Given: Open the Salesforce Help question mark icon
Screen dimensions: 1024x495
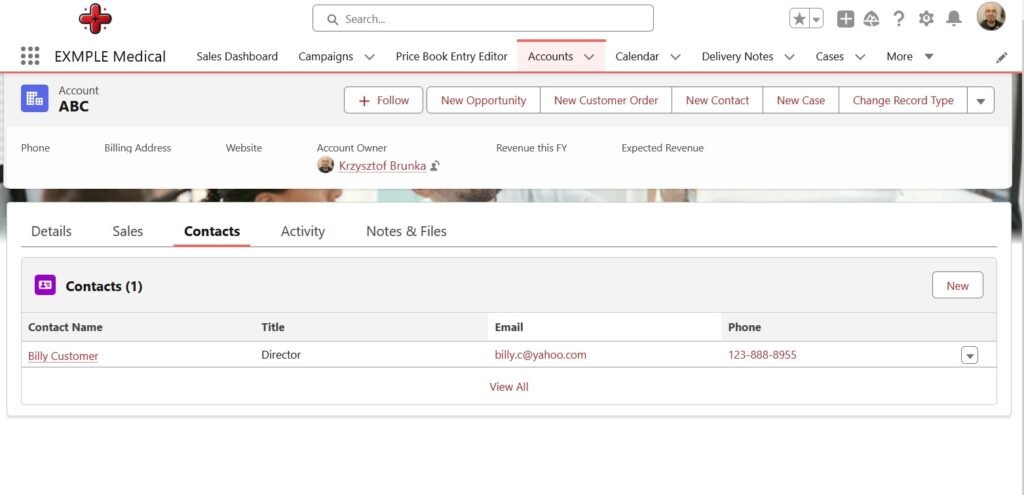Looking at the screenshot, I should (899, 19).
